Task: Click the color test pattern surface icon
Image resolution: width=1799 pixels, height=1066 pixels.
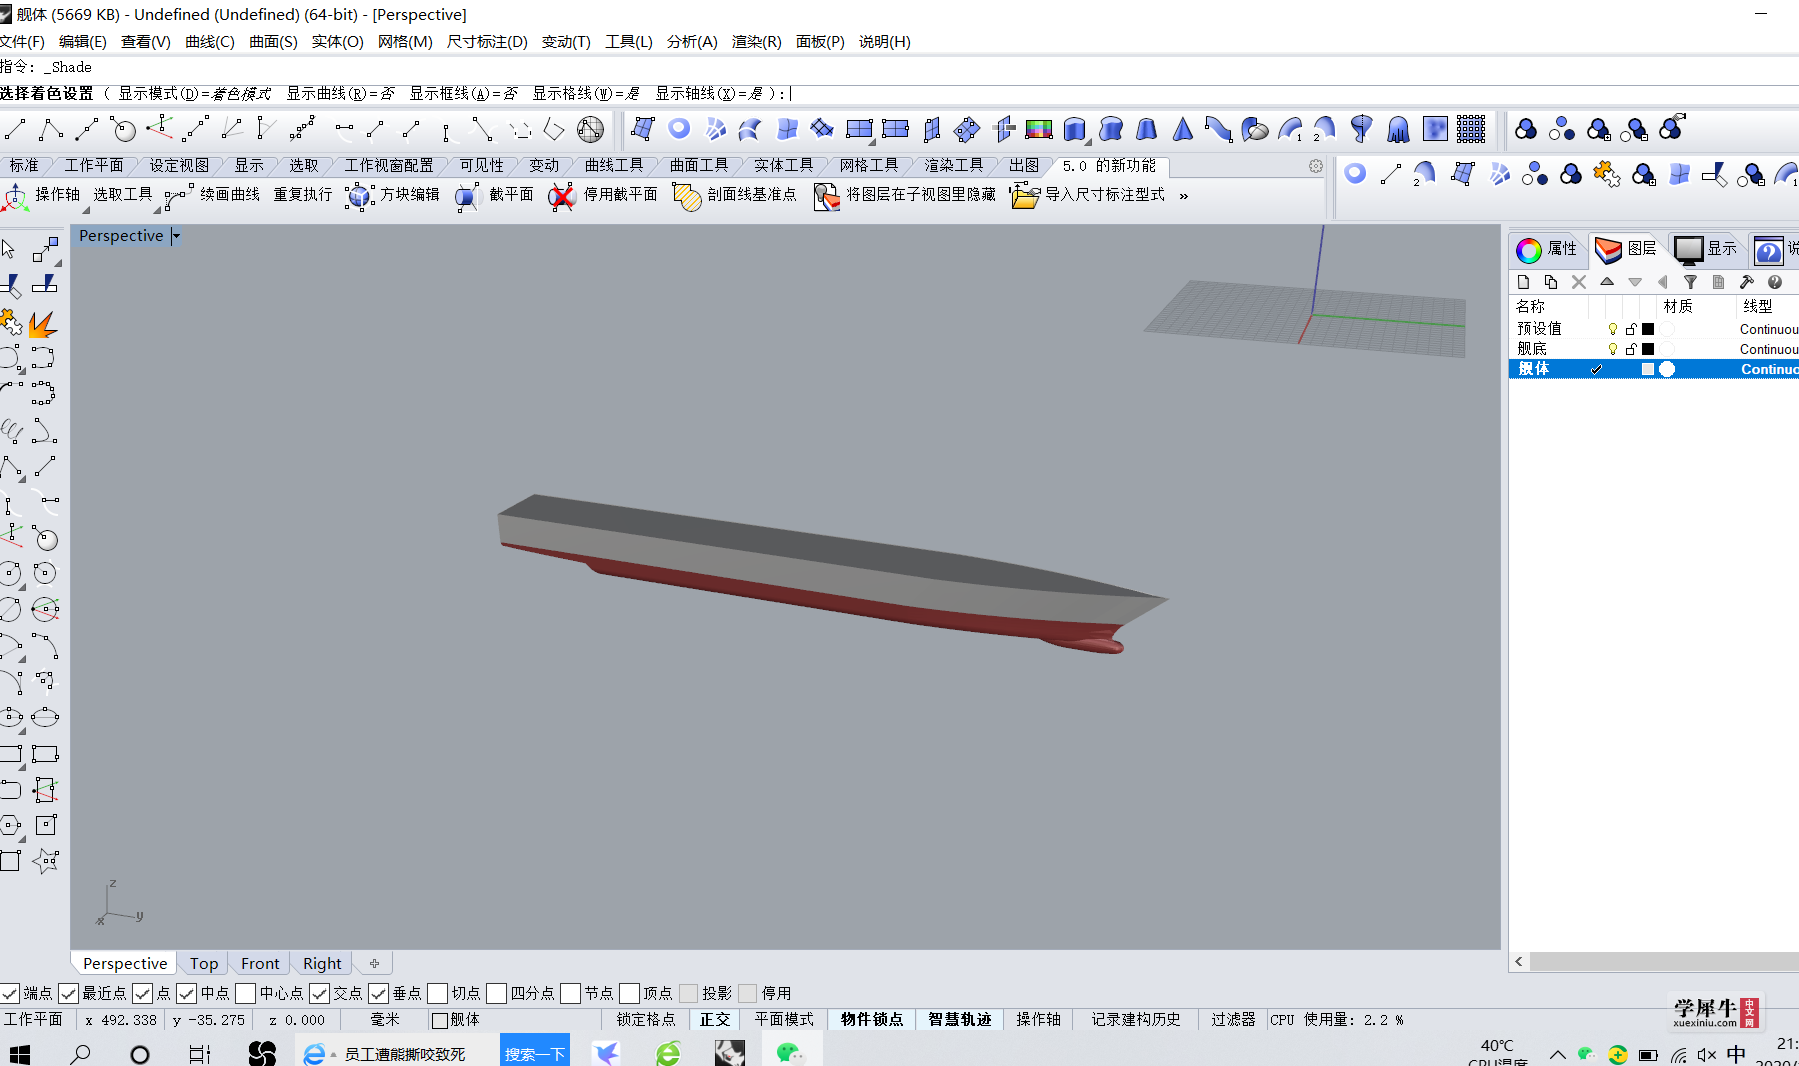Action: click(1039, 129)
